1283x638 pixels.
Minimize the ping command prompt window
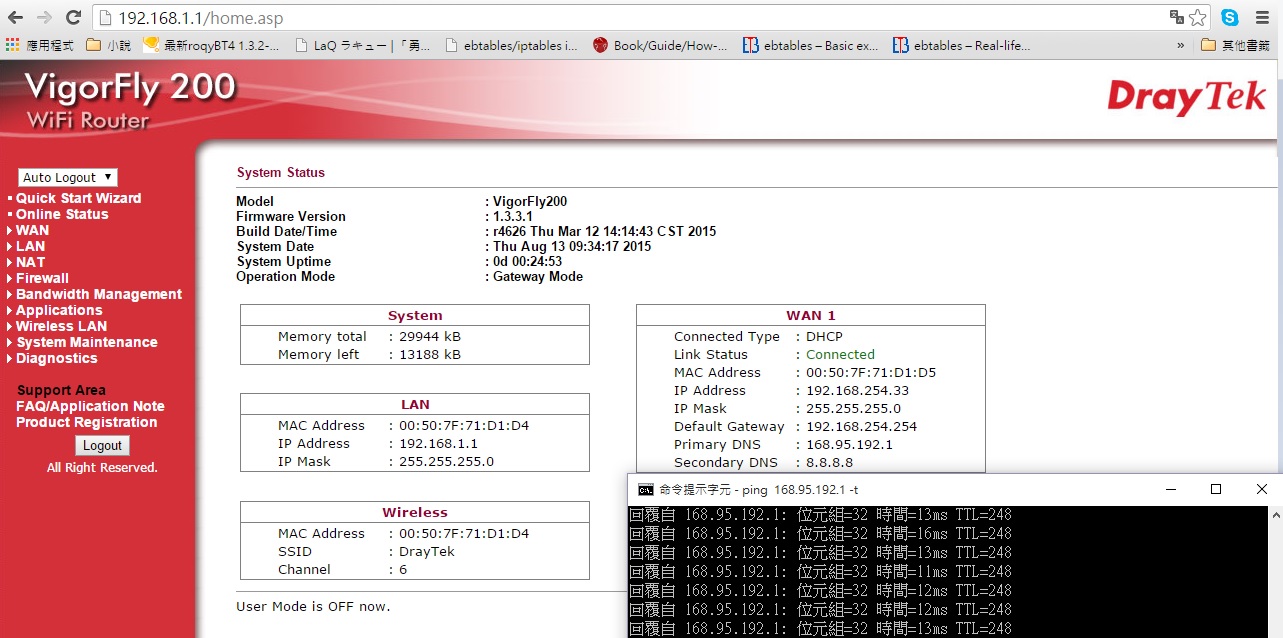pos(1170,489)
